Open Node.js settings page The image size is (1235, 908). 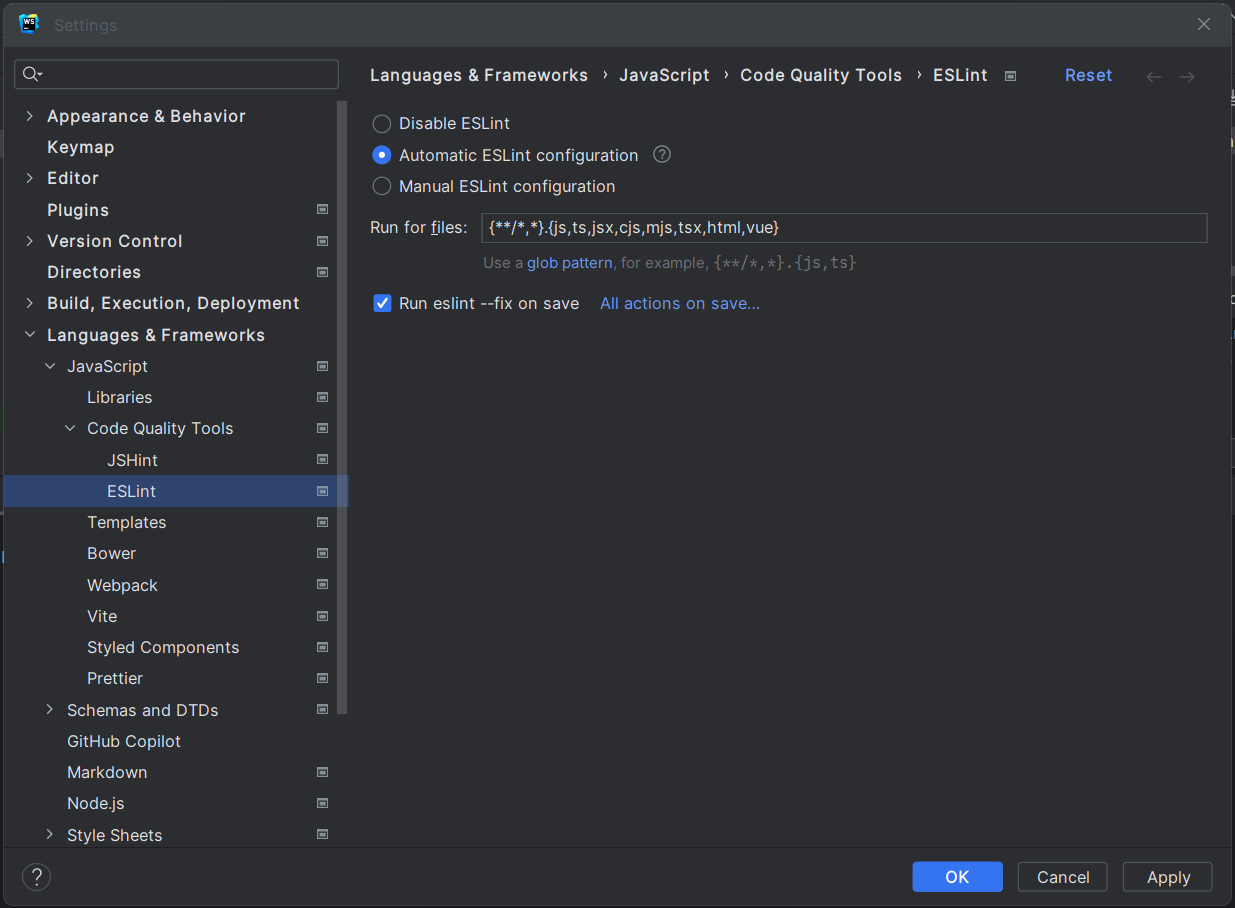tap(96, 803)
